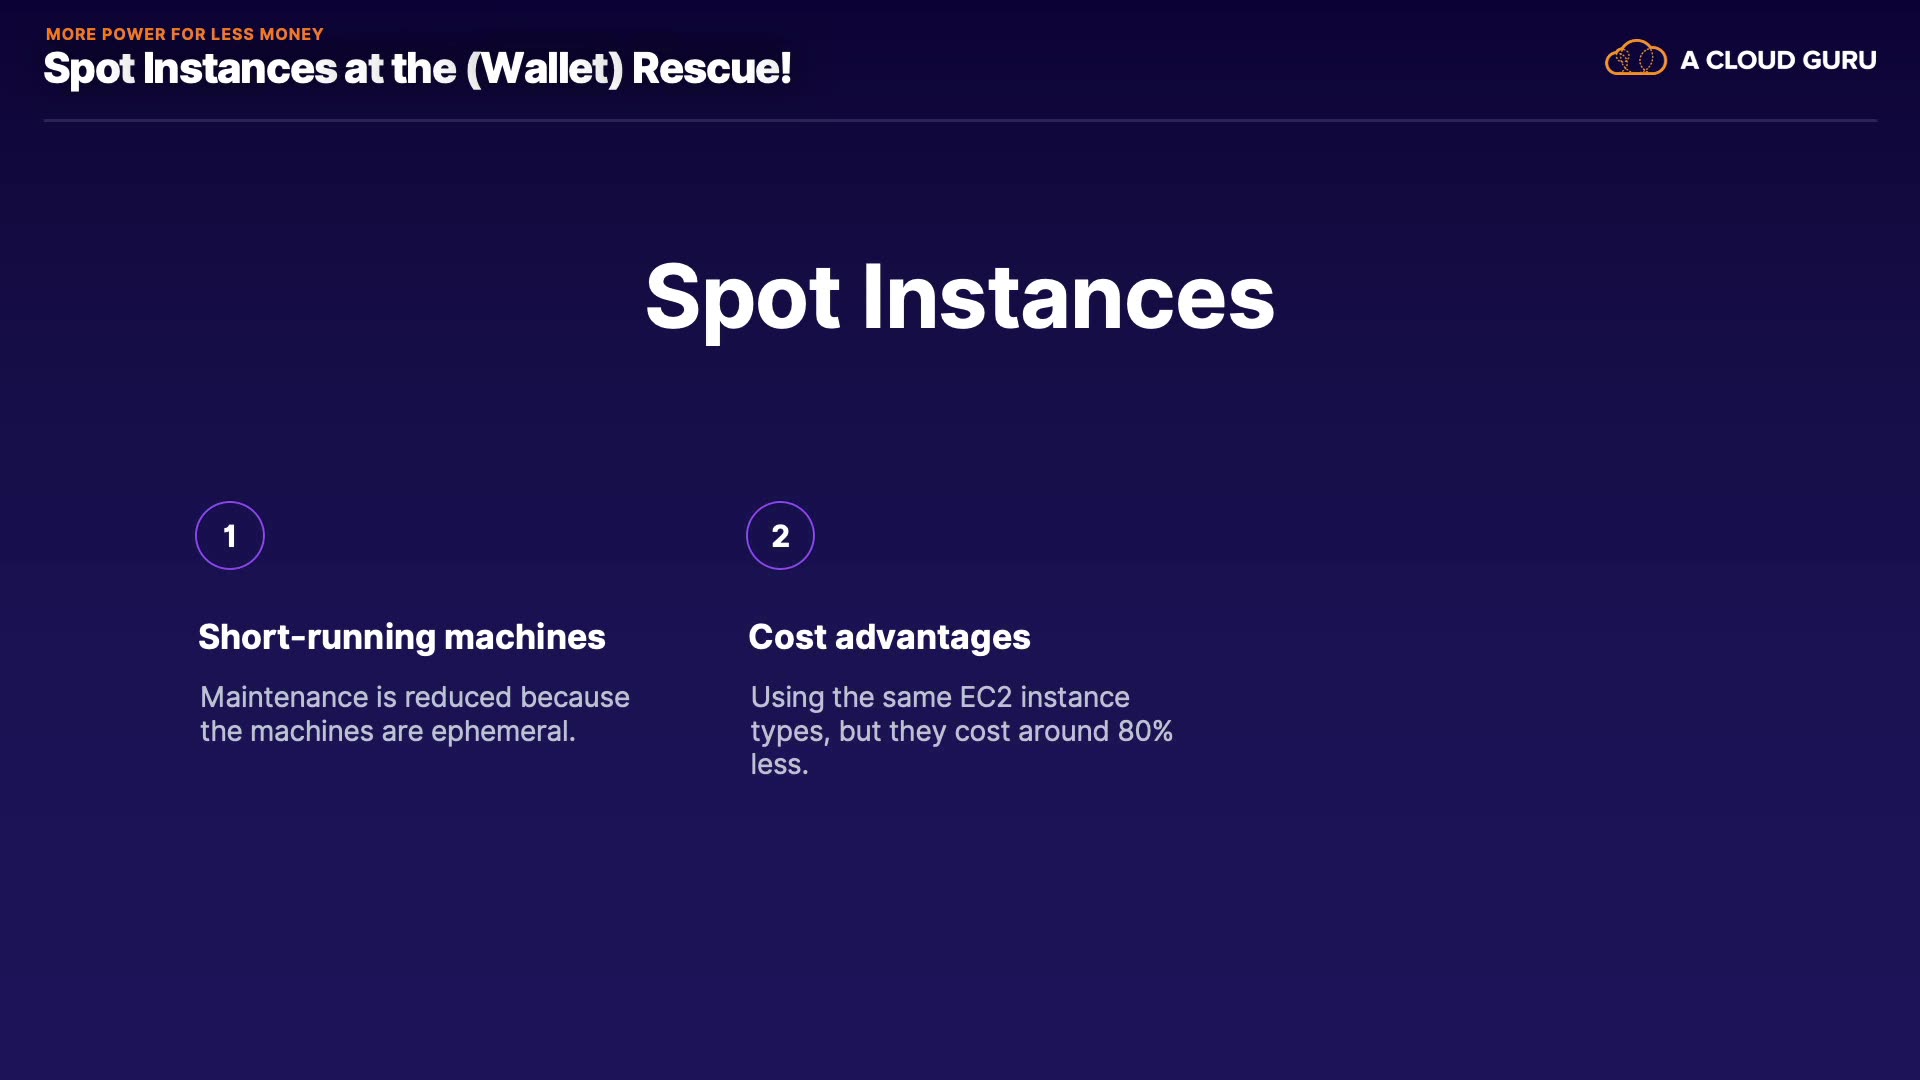1920x1080 pixels.
Task: Click the numbered circle 2 icon
Action: click(x=780, y=536)
